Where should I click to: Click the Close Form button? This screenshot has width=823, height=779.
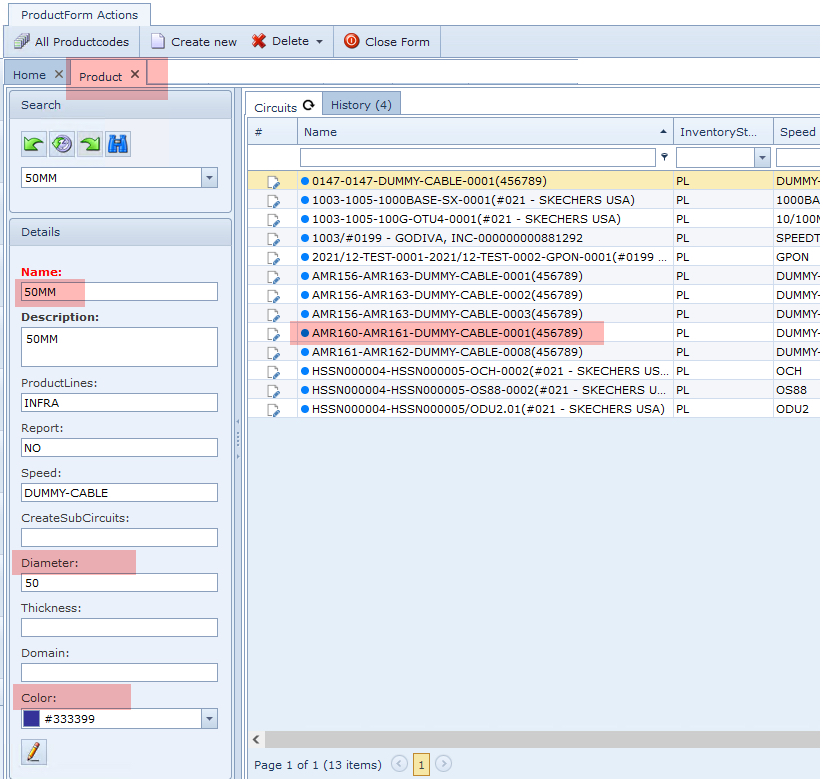coord(387,42)
